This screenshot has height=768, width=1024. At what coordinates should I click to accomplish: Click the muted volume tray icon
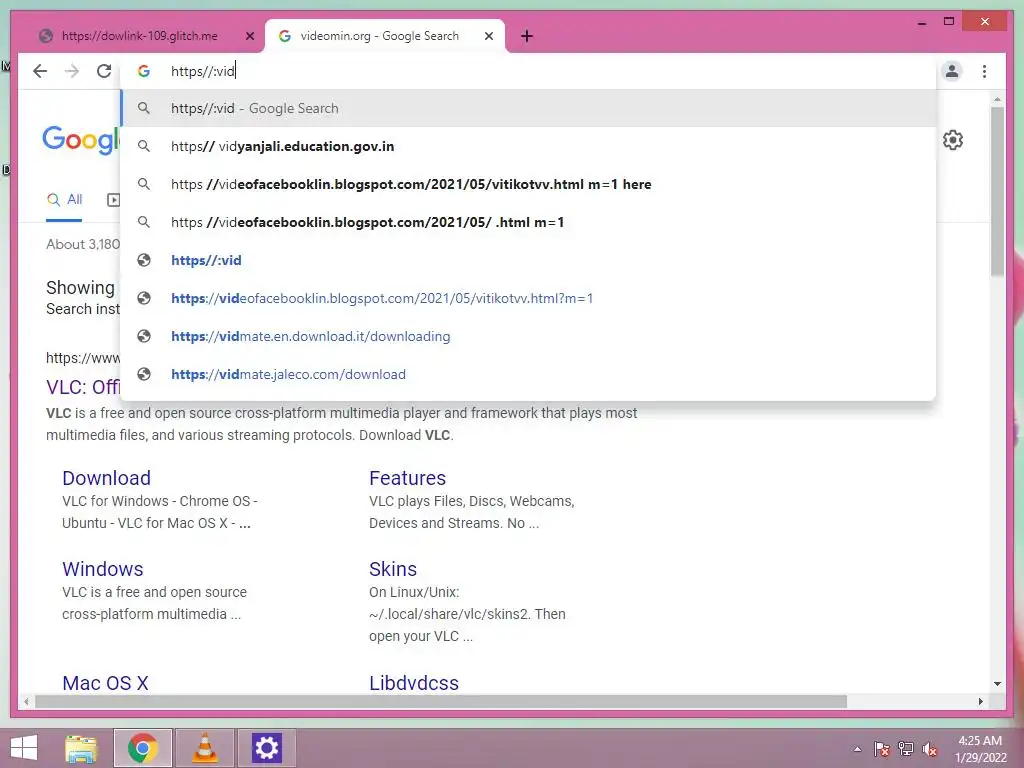coord(930,749)
